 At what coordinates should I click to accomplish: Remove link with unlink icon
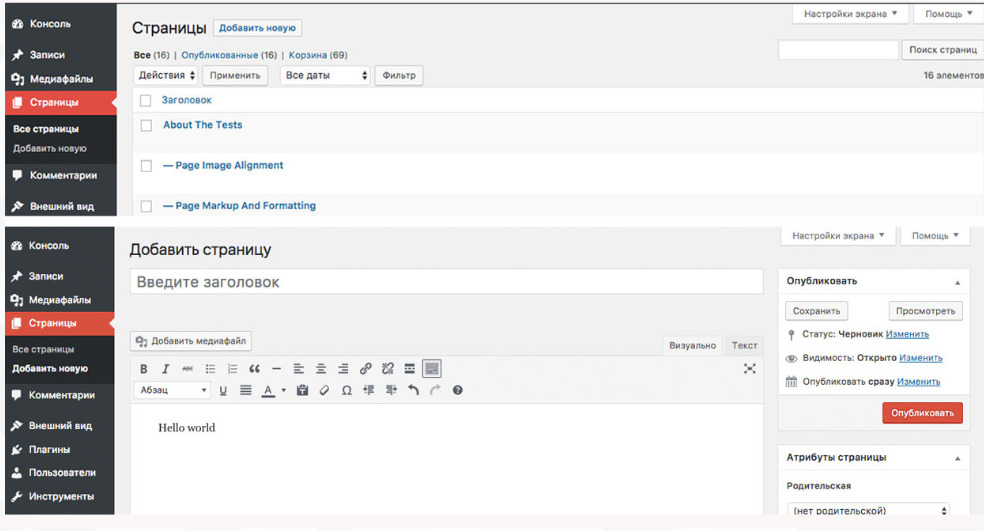tap(387, 368)
